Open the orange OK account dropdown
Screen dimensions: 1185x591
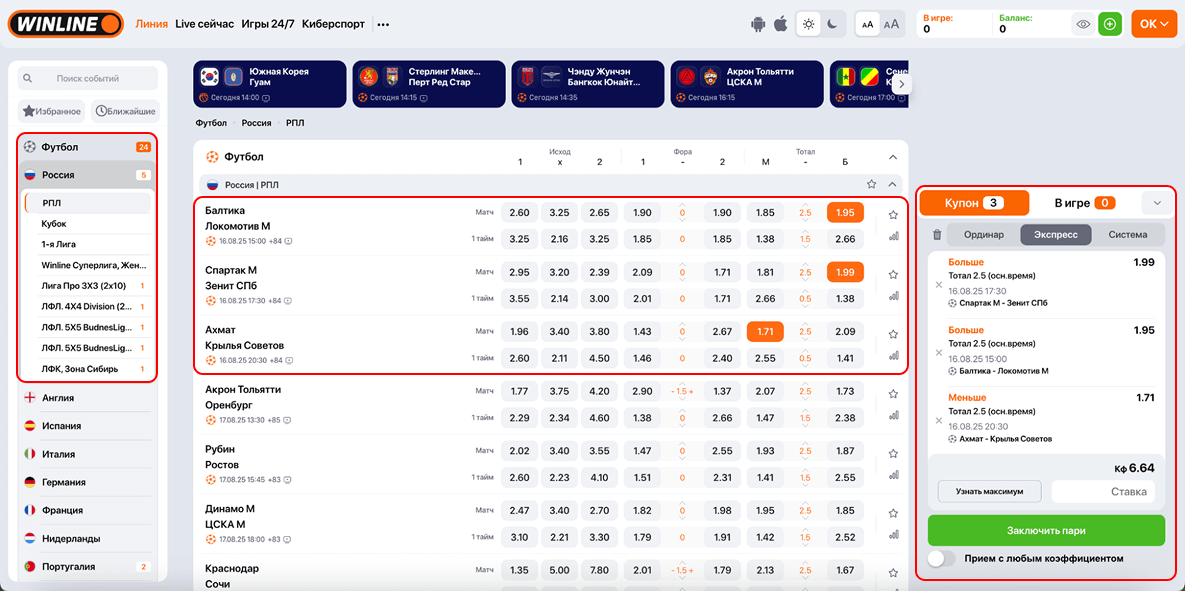pyautogui.click(x=1154, y=24)
